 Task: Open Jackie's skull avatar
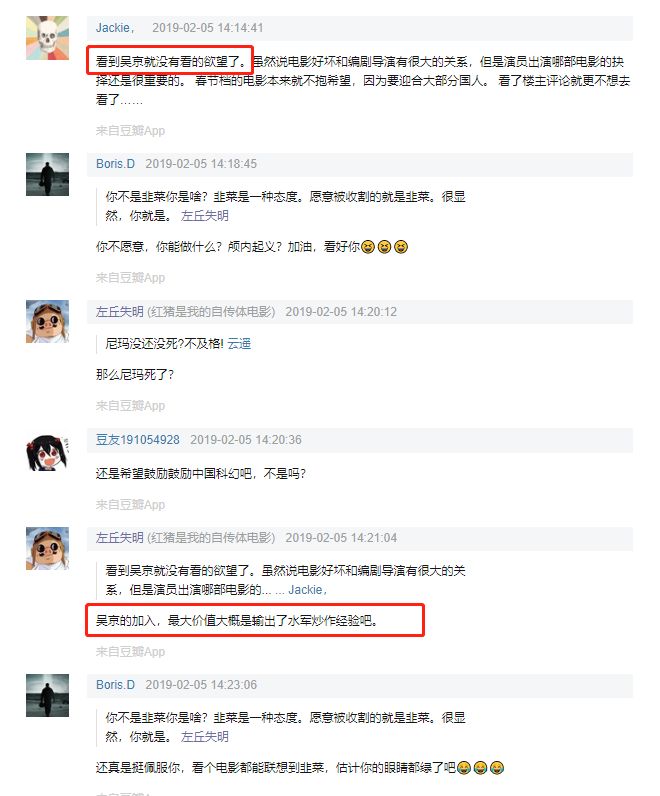click(x=47, y=38)
